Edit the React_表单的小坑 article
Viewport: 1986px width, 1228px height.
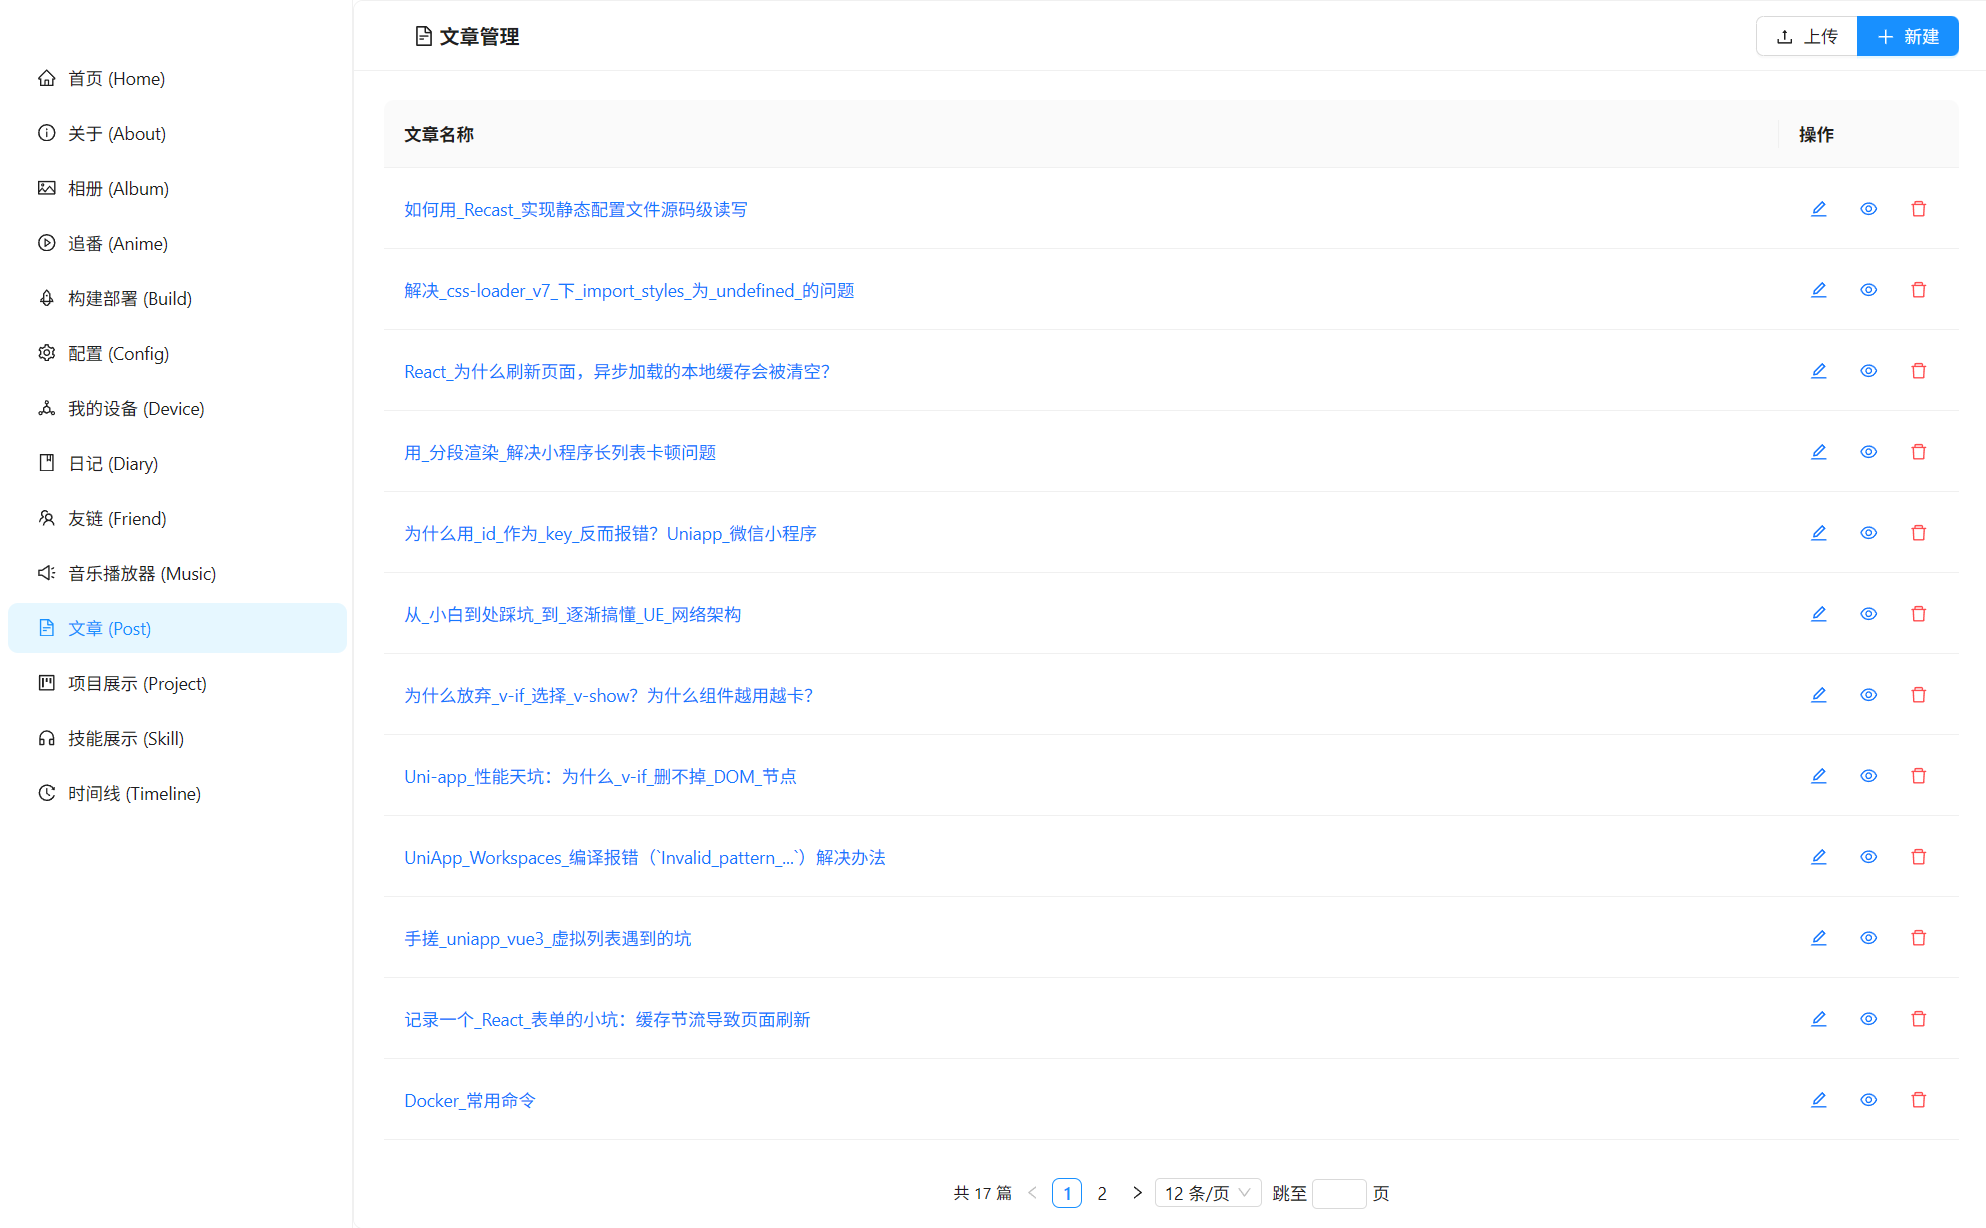click(x=1818, y=1019)
